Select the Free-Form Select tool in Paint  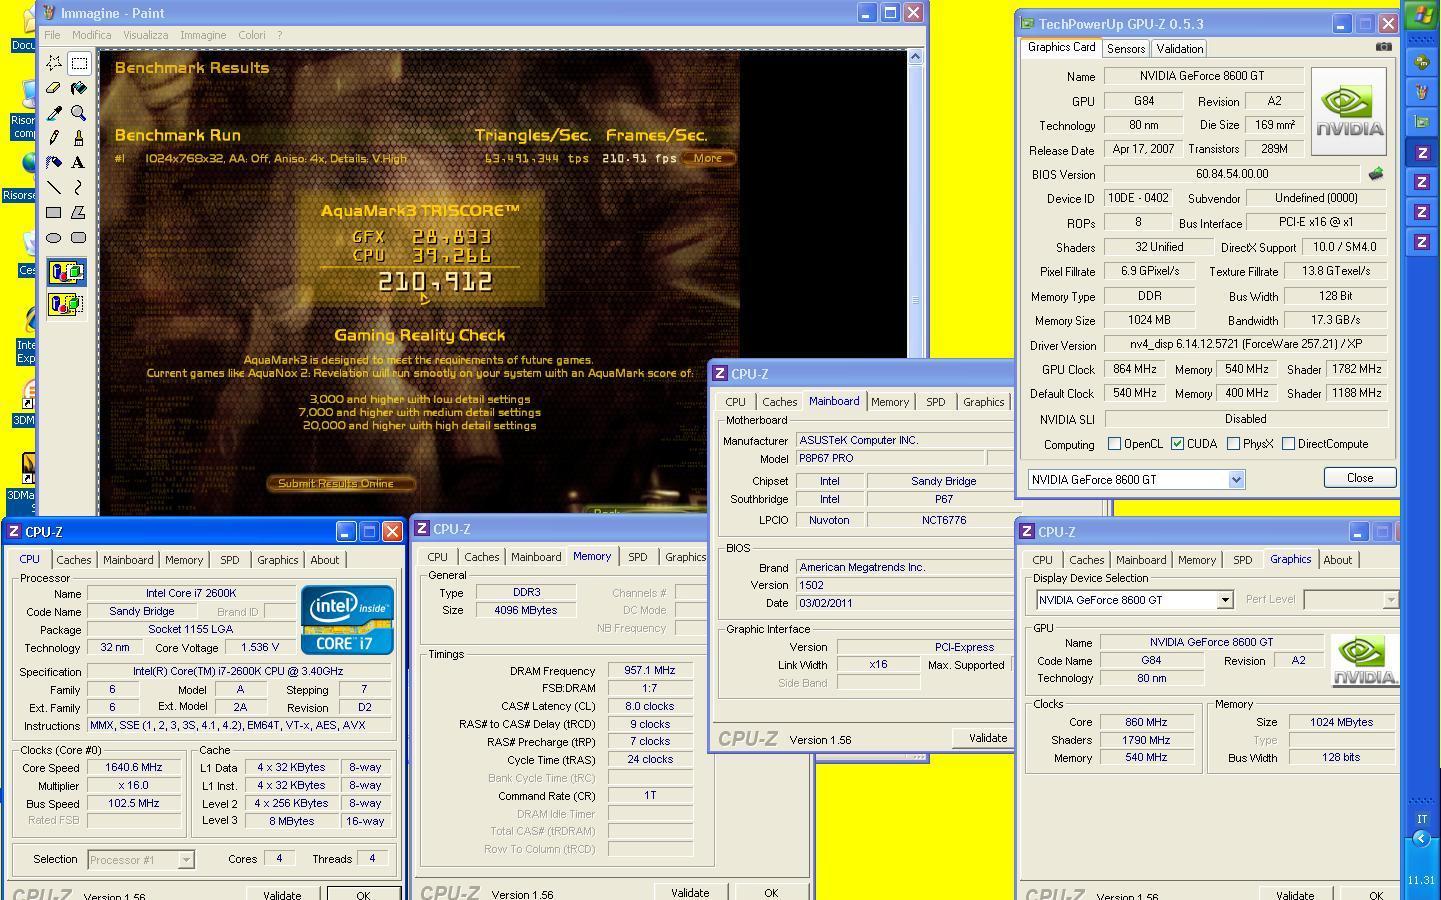coord(54,63)
